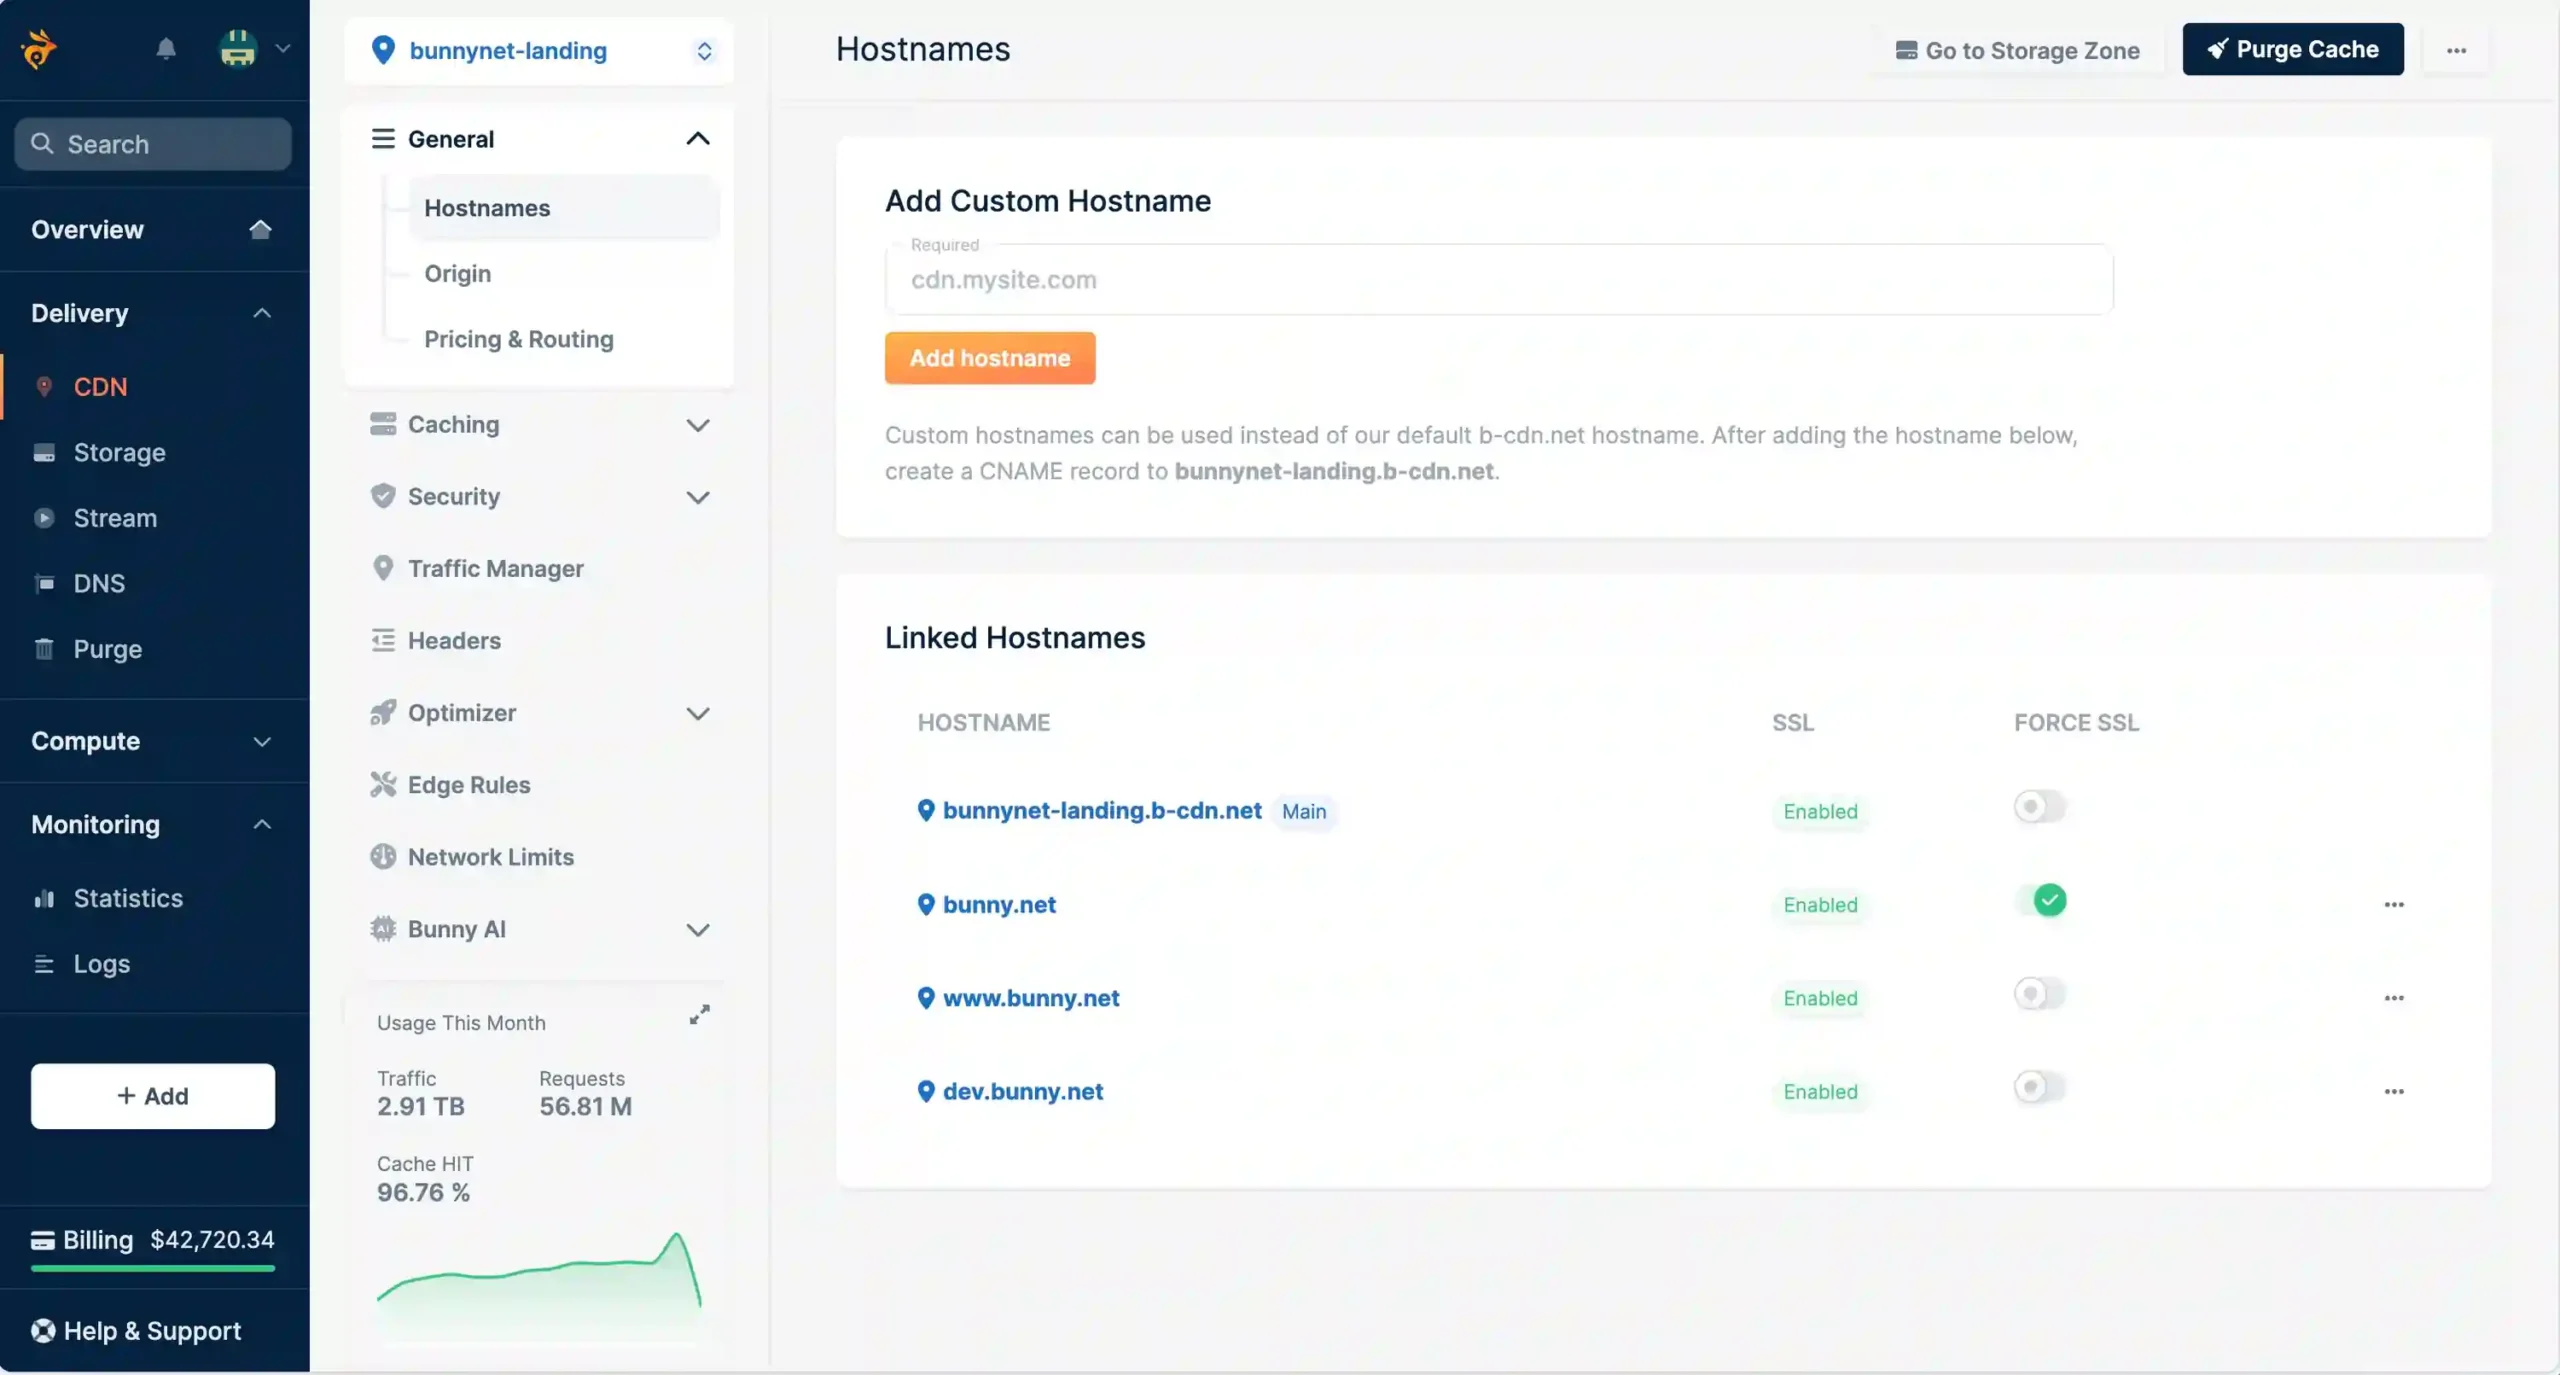Click the green billing progress bar
Screen dimensions: 2560x1375
tap(152, 1269)
